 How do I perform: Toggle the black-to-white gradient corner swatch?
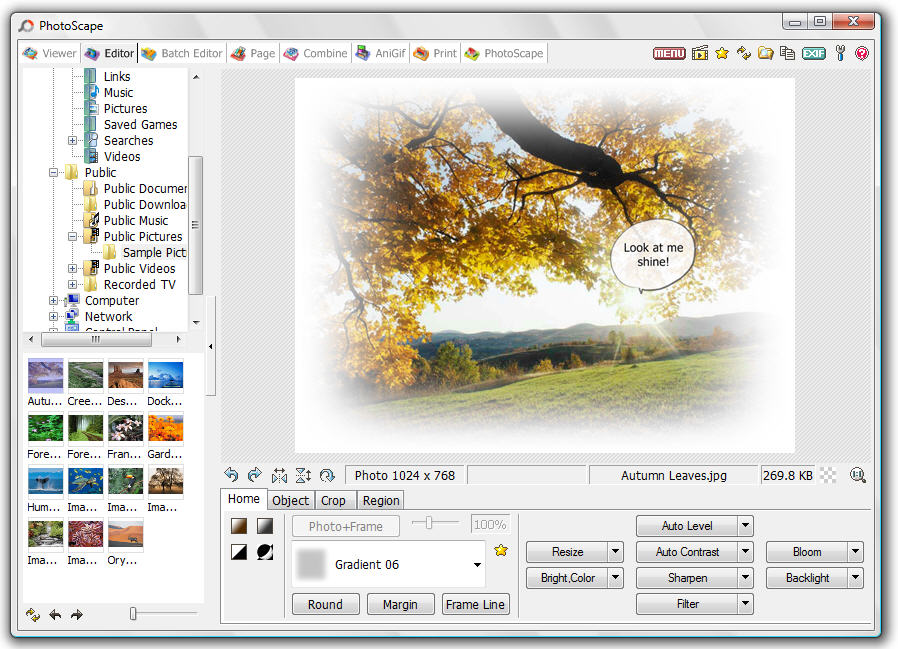[x=265, y=526]
